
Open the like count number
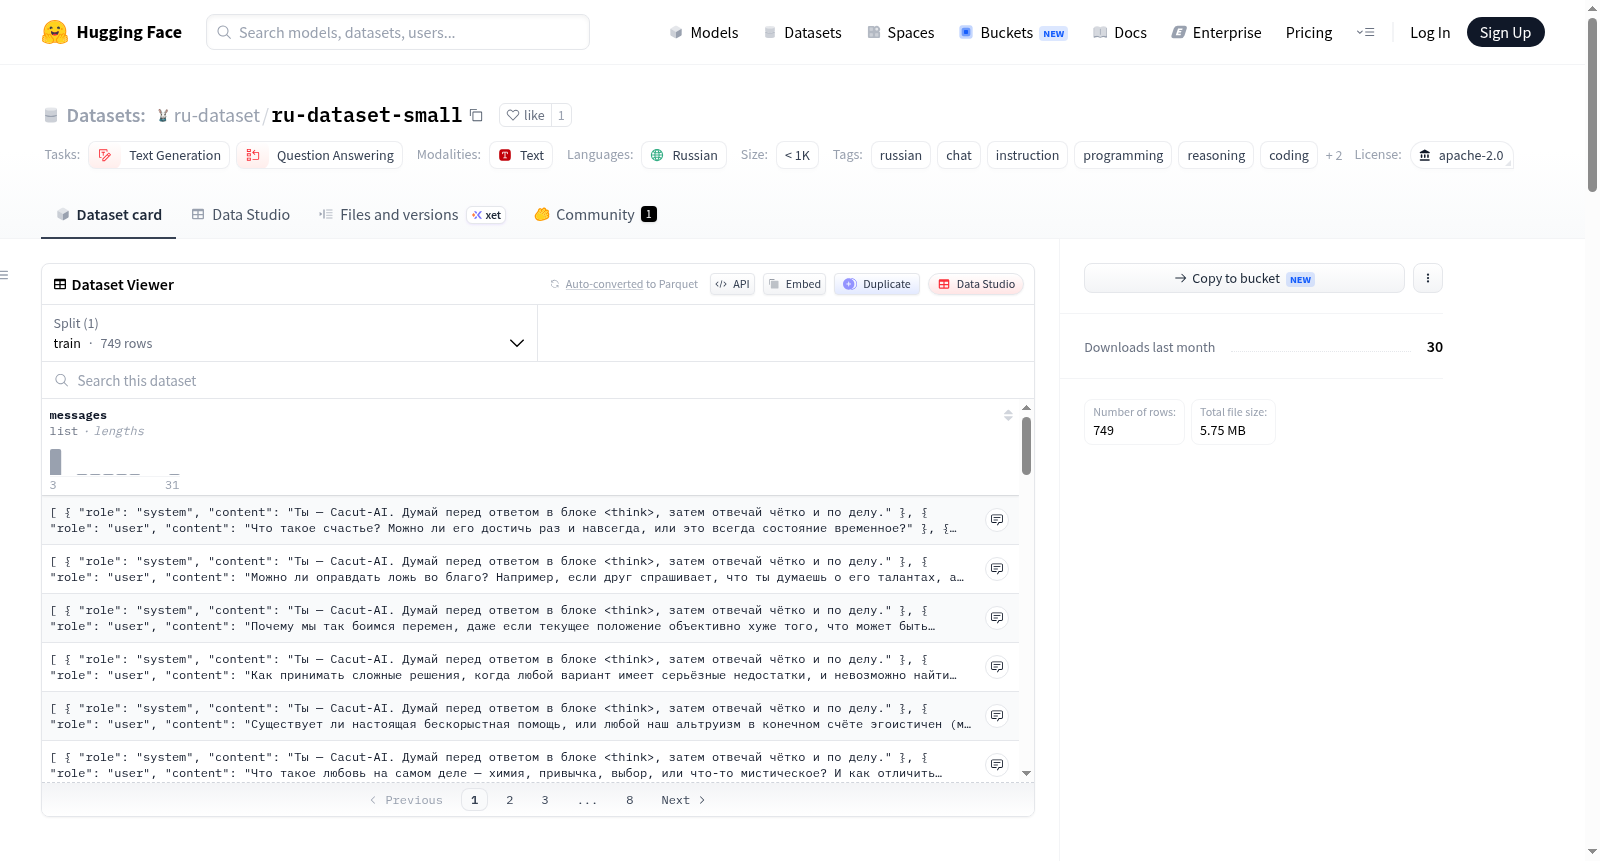pyautogui.click(x=561, y=115)
